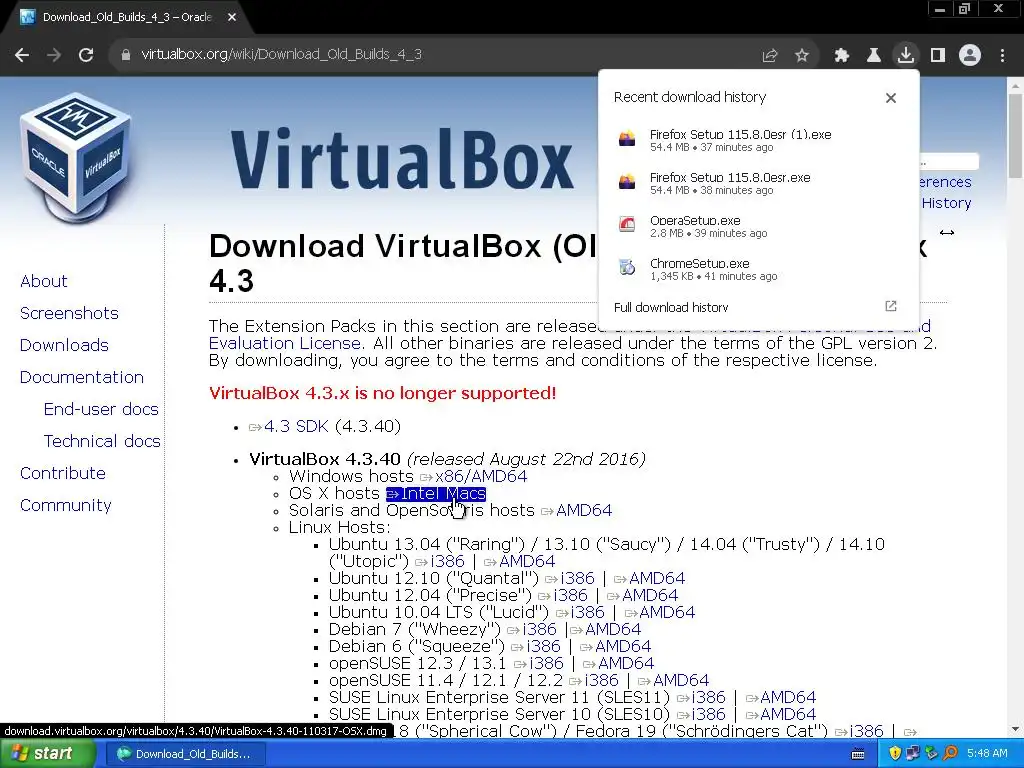Reload the page with the refresh icon
1024x768 pixels.
[86, 55]
